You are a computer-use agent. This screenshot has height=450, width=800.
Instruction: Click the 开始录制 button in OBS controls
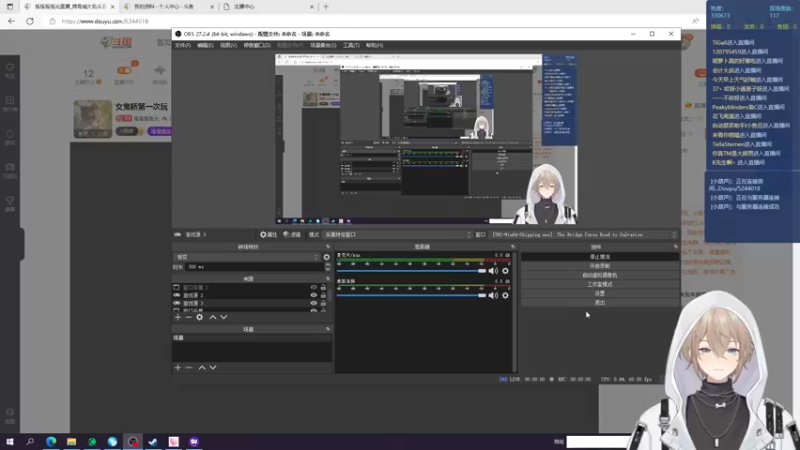pyautogui.click(x=599, y=266)
